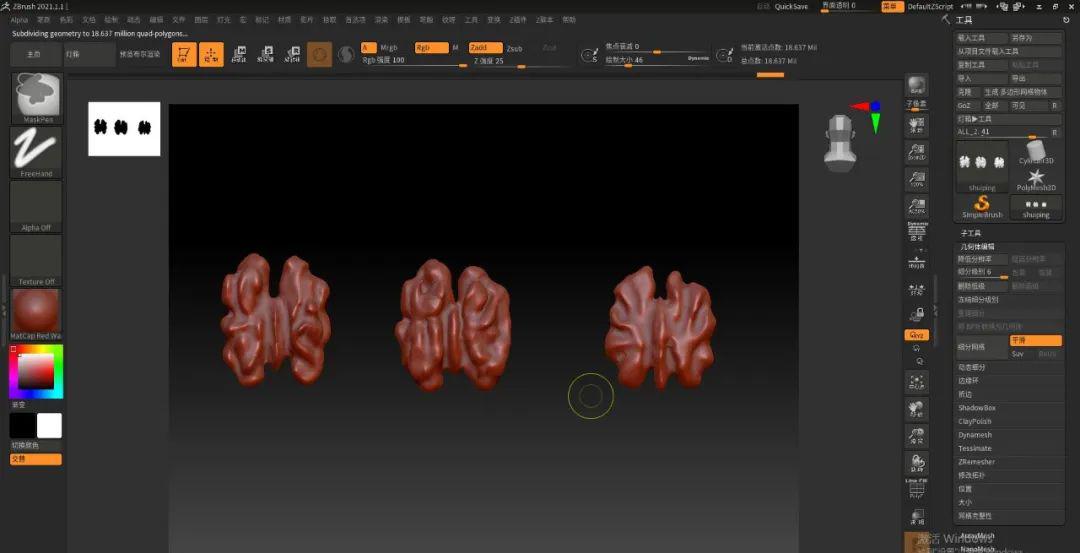Toggle the Zsub mode button

point(515,48)
